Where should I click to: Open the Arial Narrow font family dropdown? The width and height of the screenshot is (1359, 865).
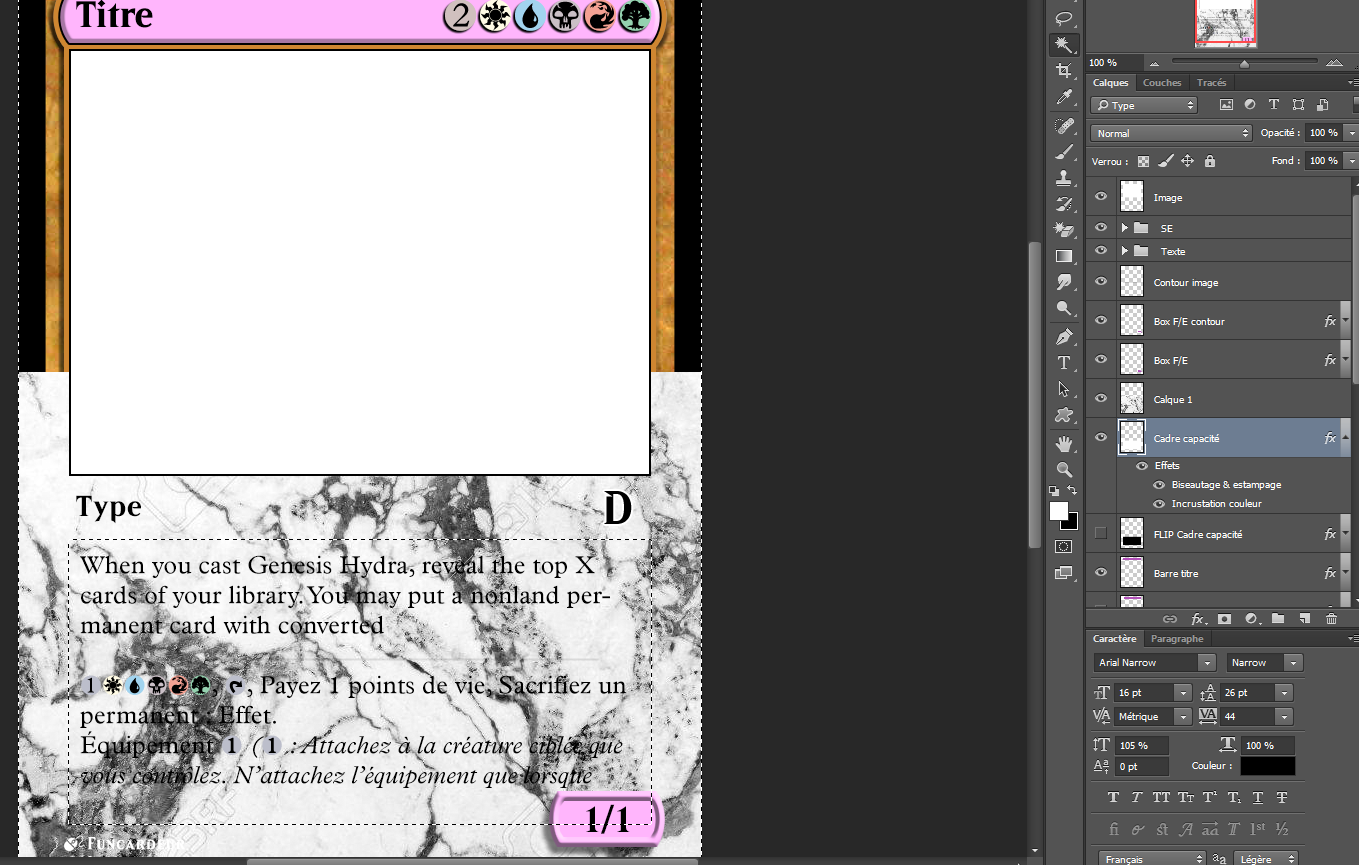point(1207,663)
